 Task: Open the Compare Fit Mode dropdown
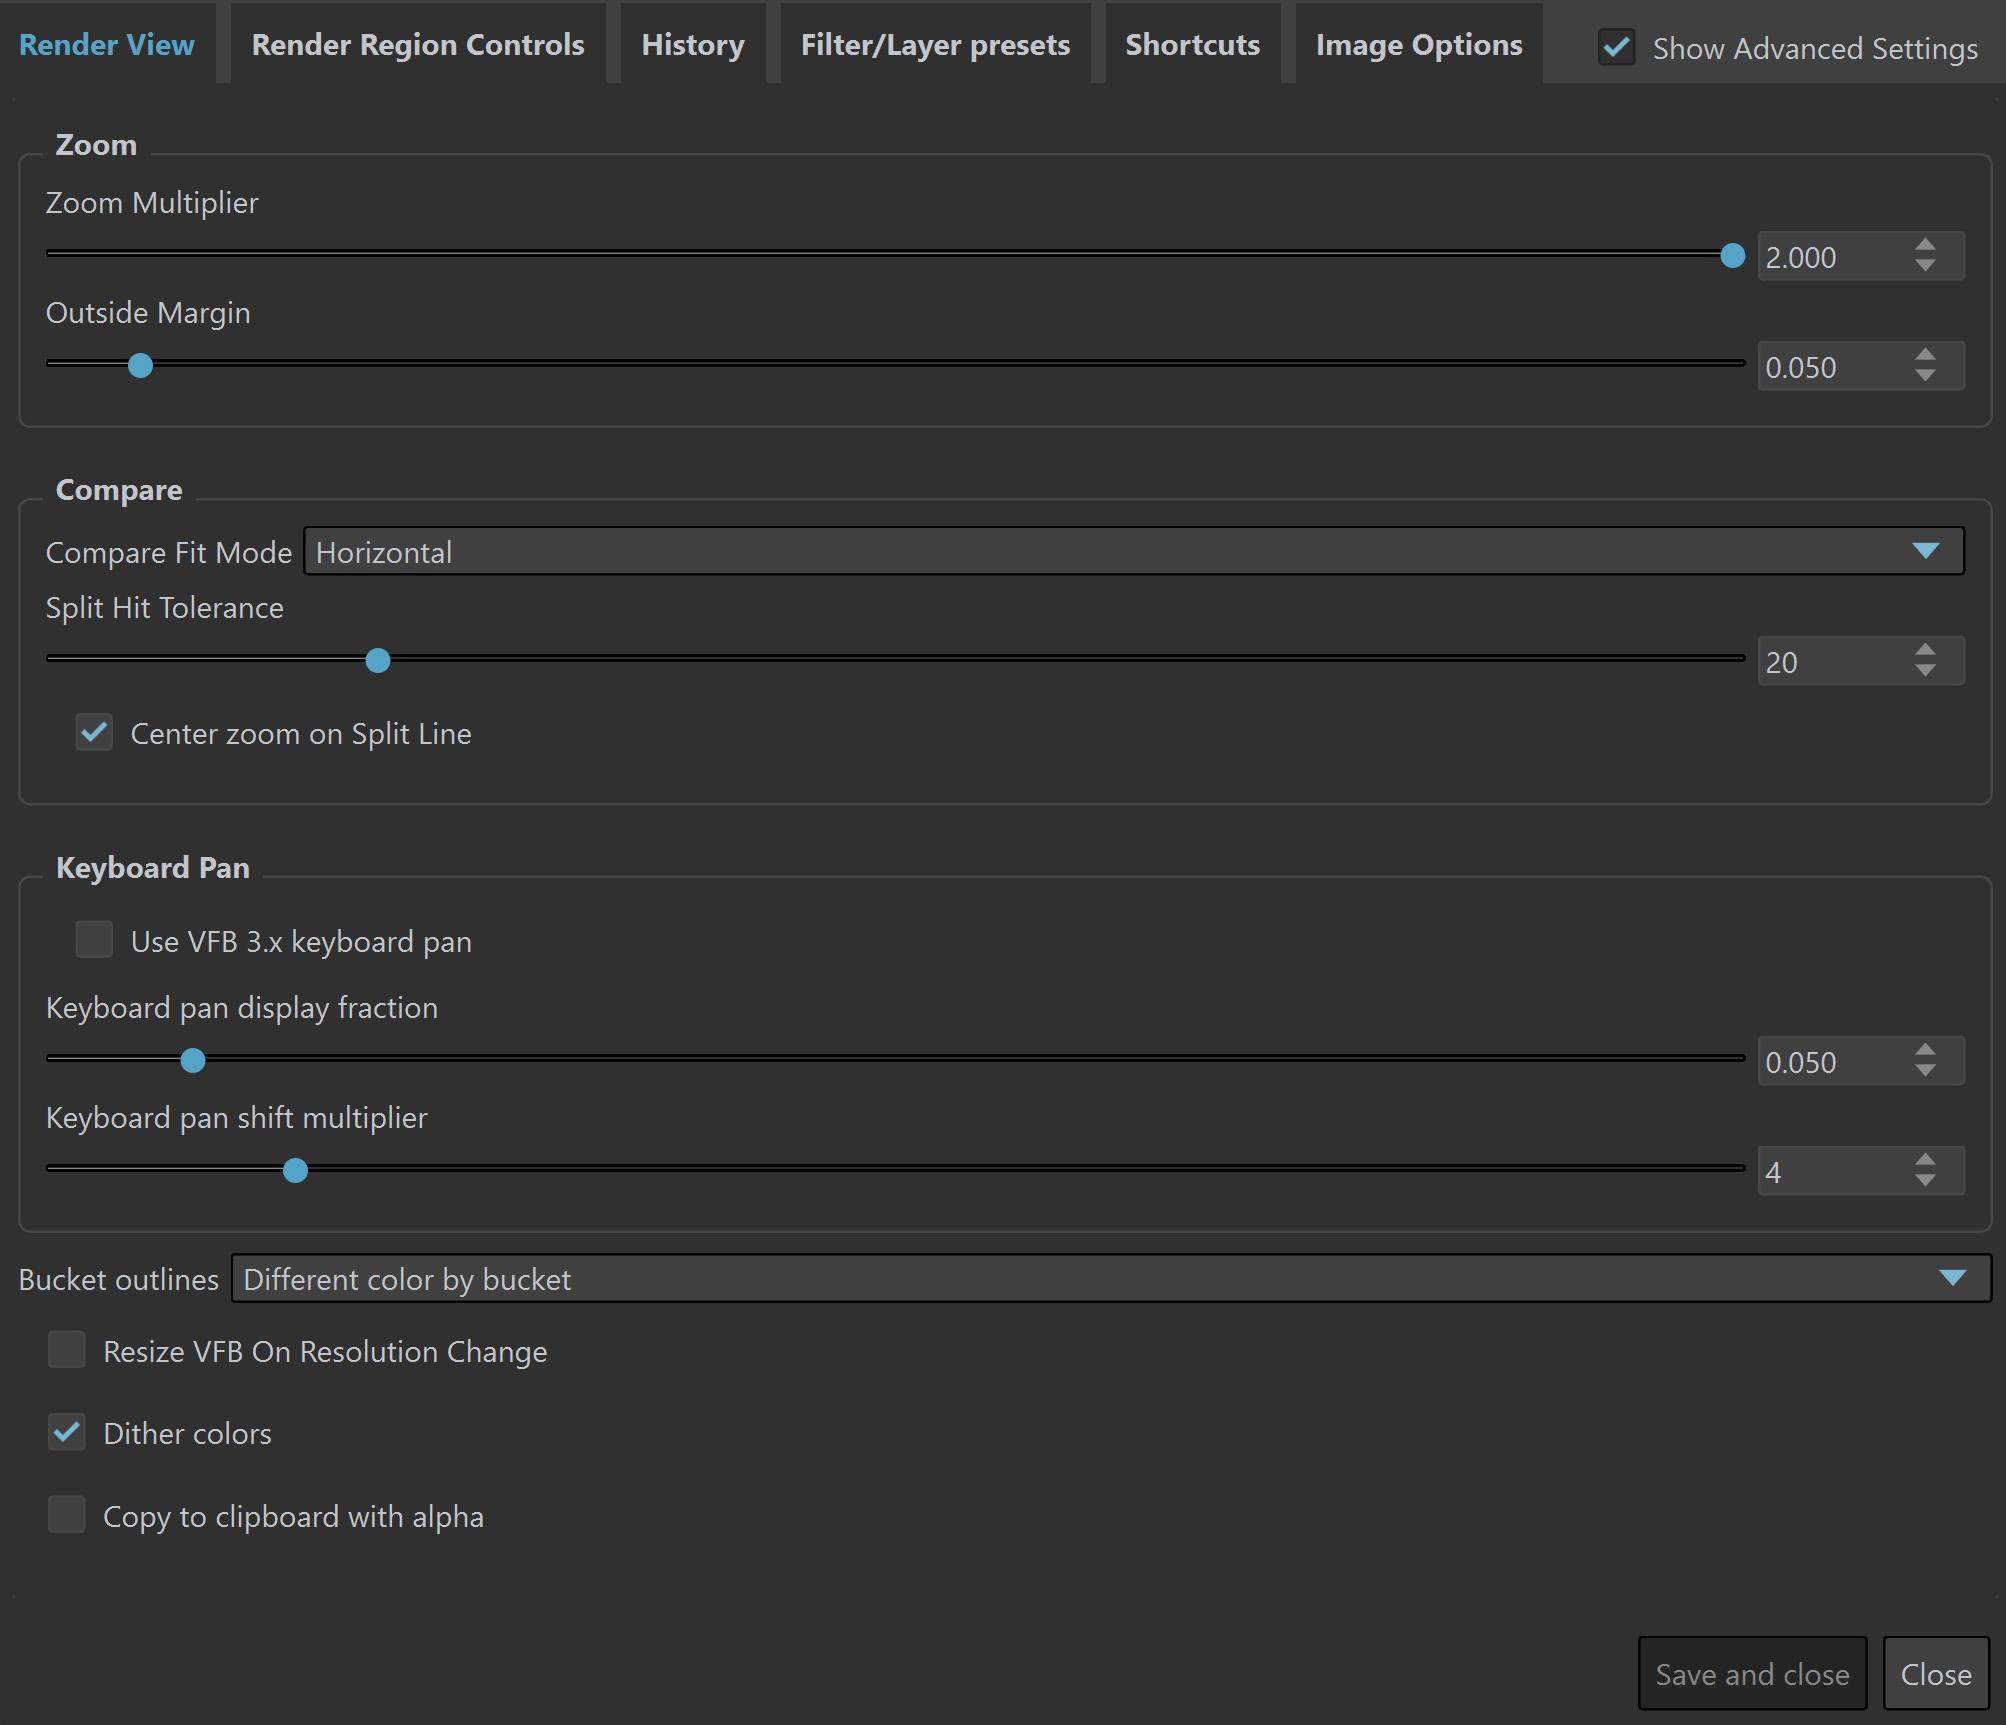1134,551
